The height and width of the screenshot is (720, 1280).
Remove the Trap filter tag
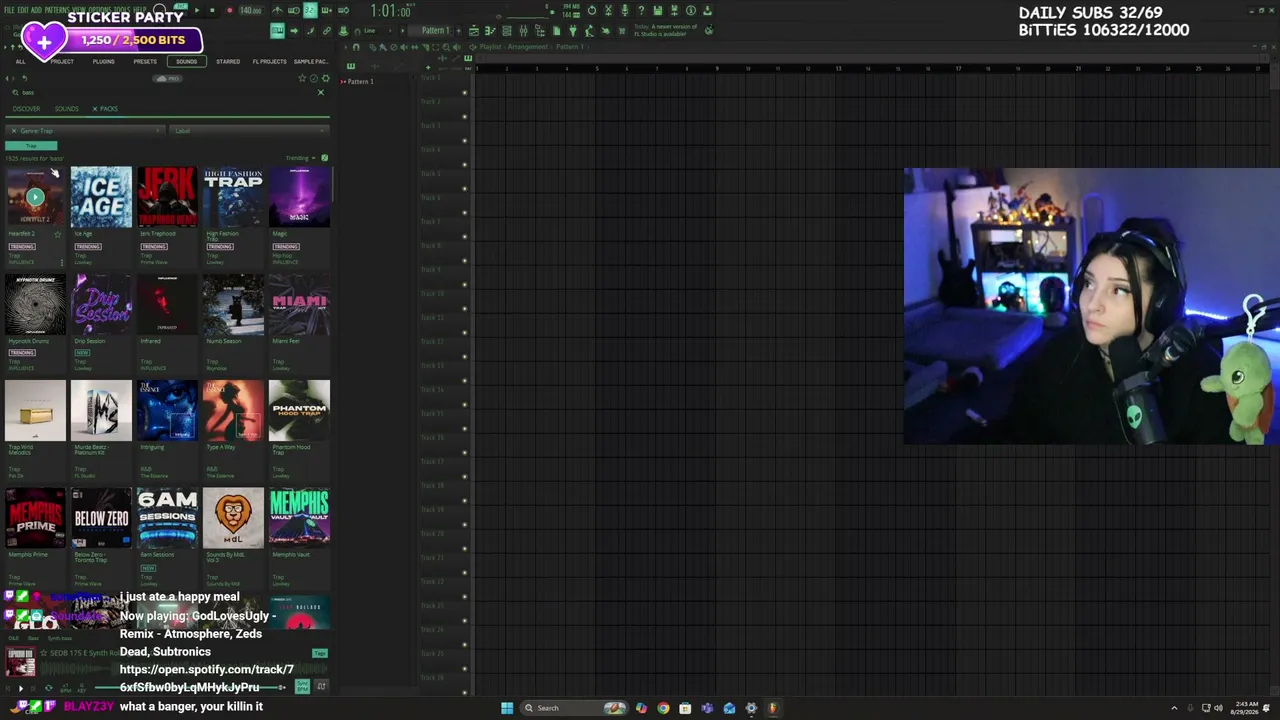coord(31,146)
